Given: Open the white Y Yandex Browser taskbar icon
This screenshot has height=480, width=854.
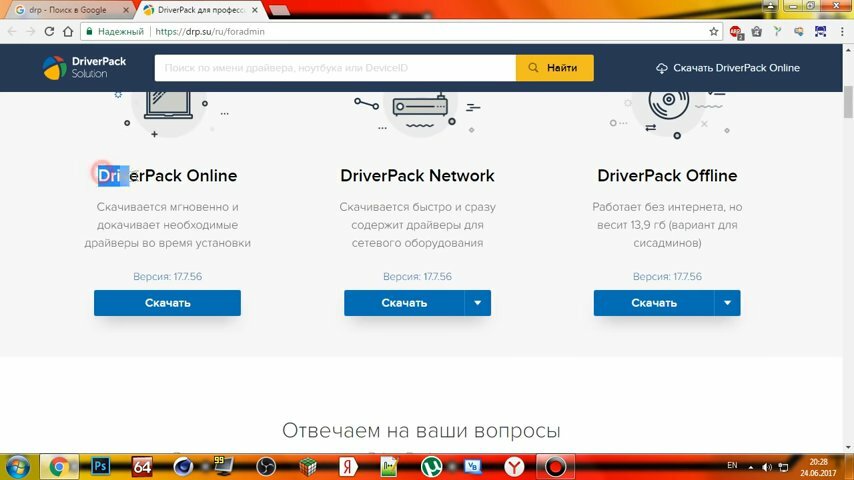Looking at the screenshot, I should [x=514, y=467].
